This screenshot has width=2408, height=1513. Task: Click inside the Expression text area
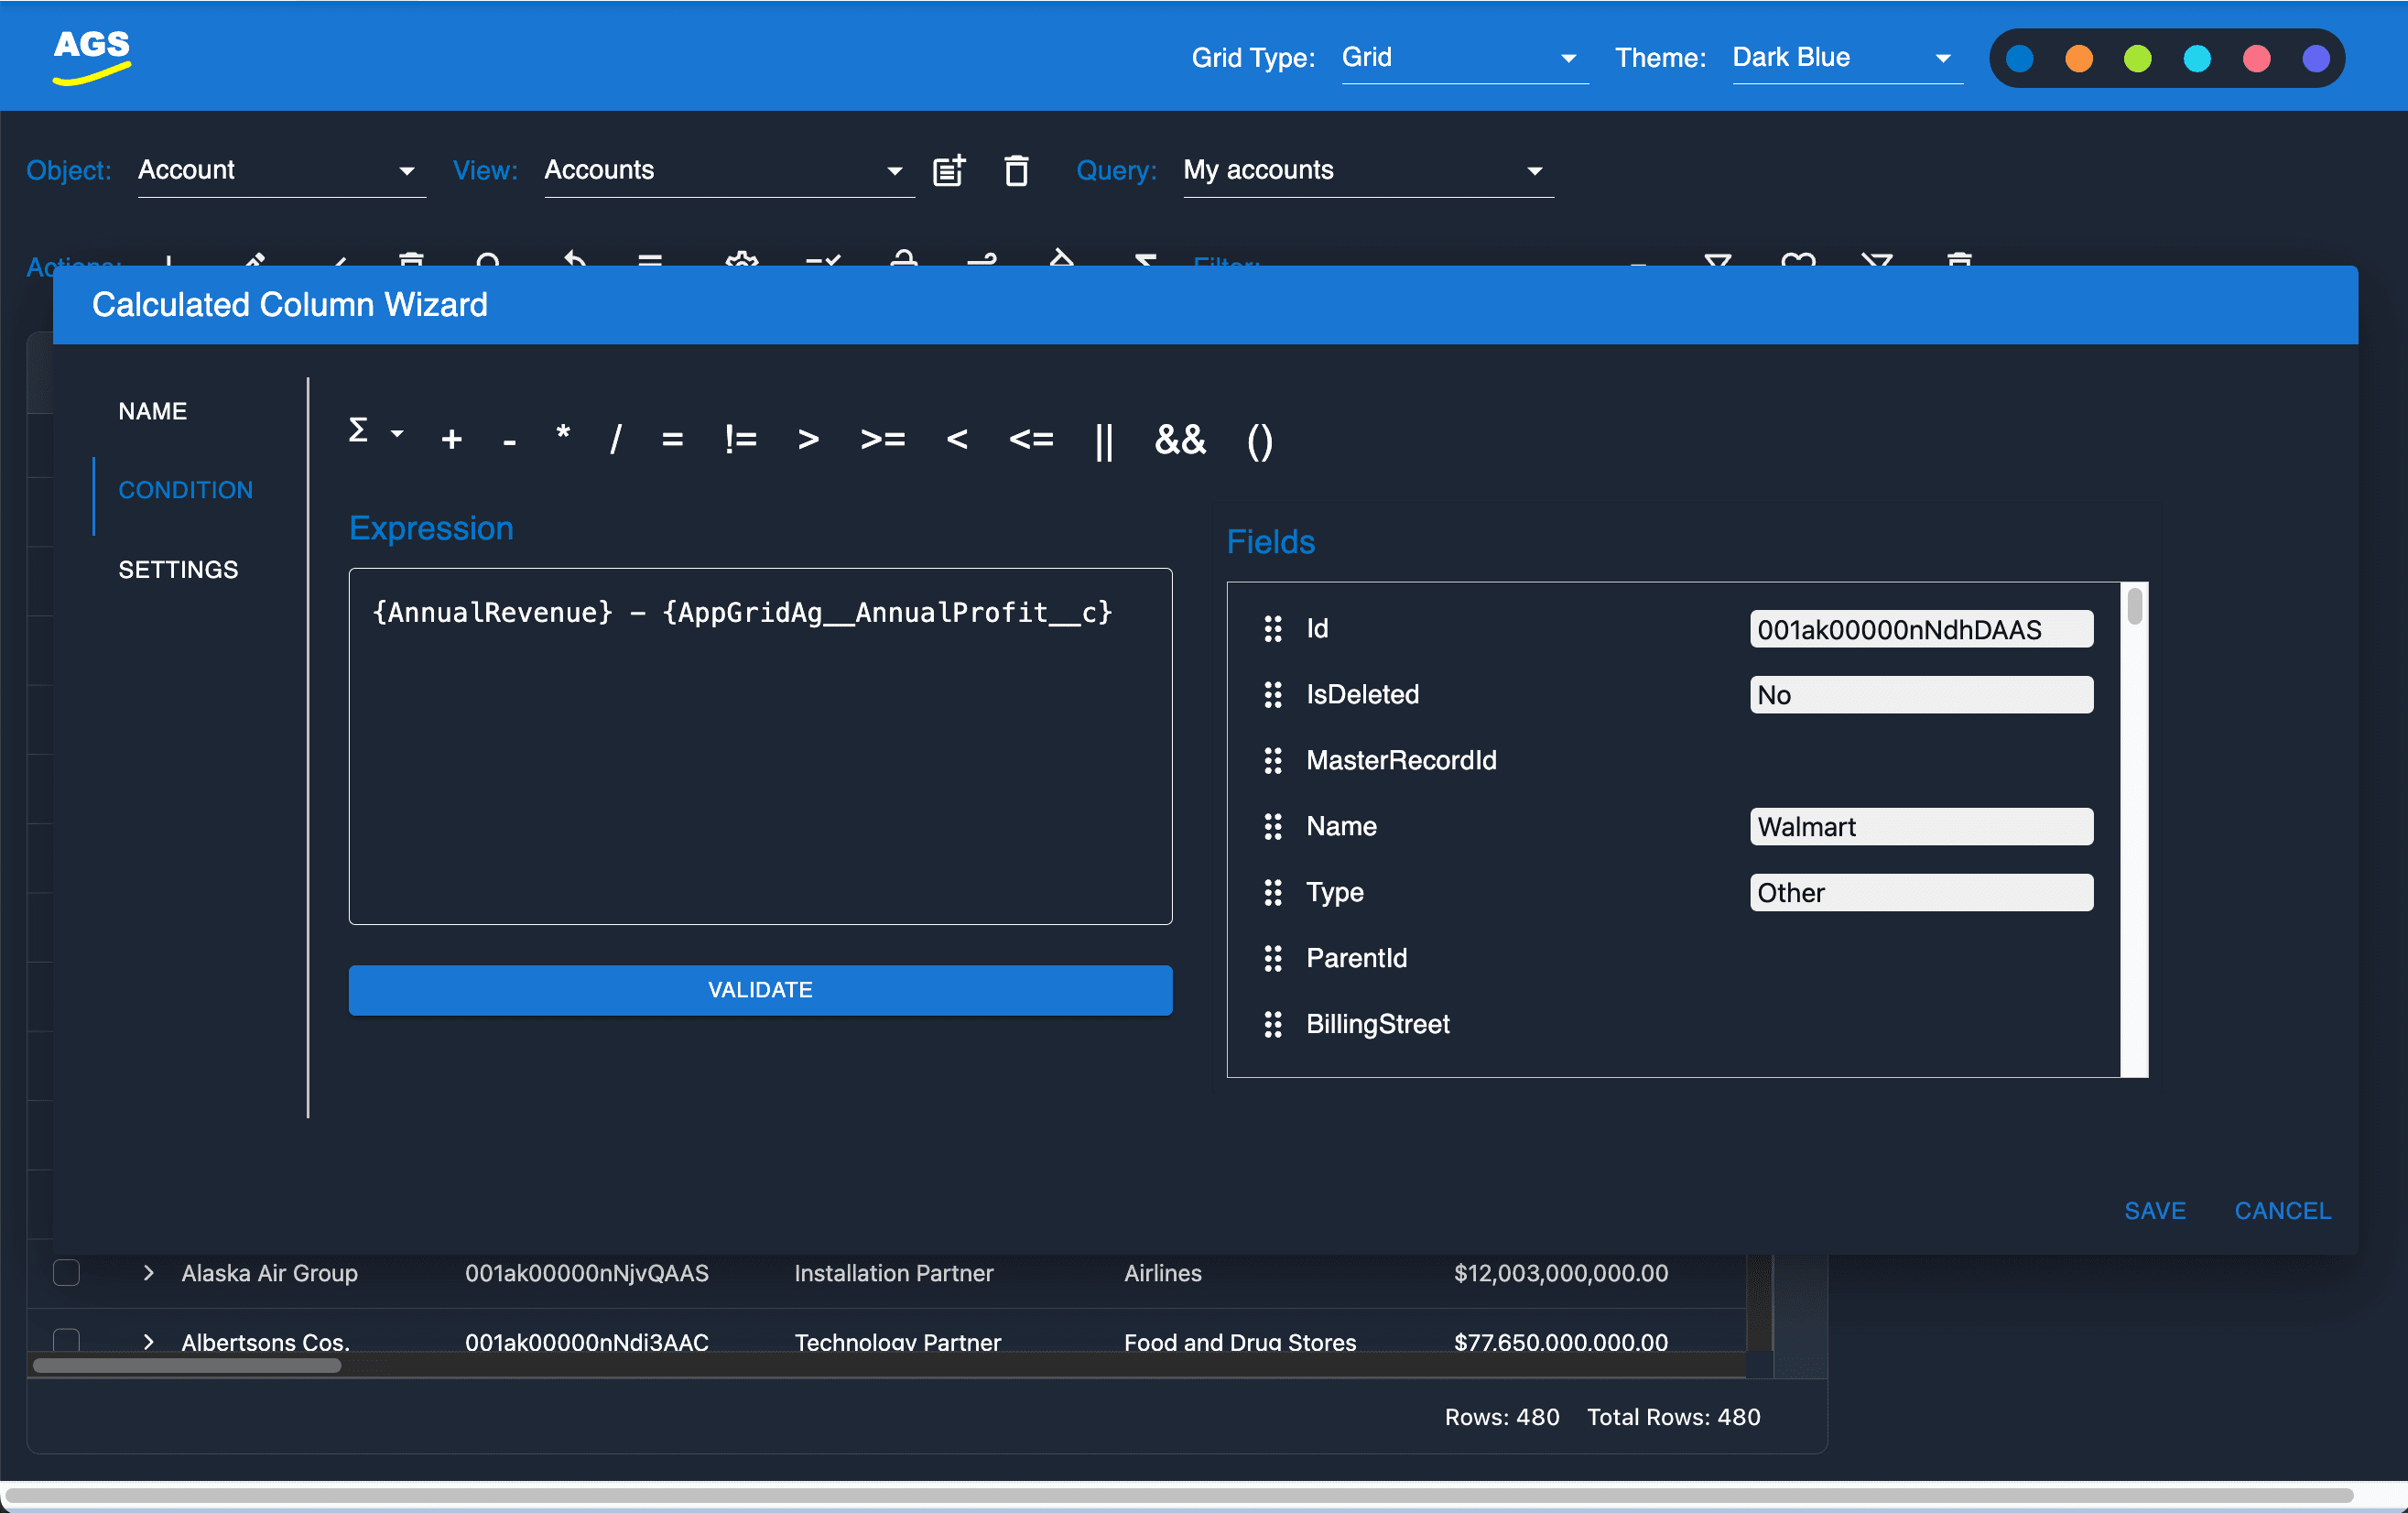(760, 747)
